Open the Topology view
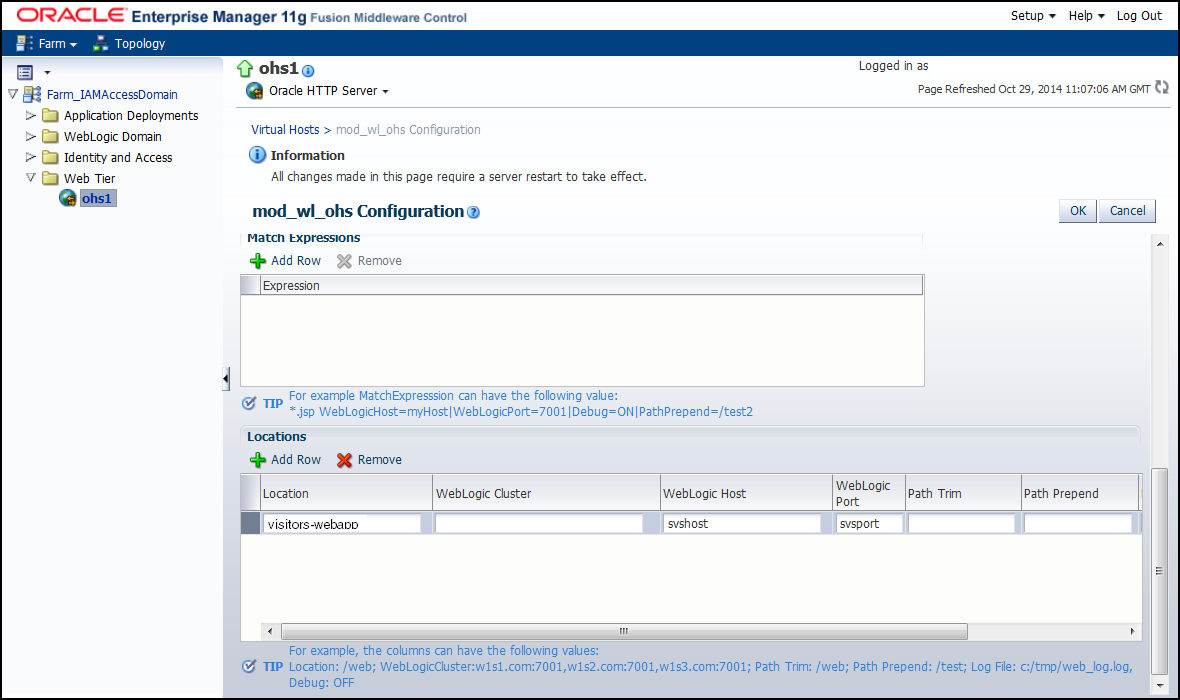 pos(129,44)
